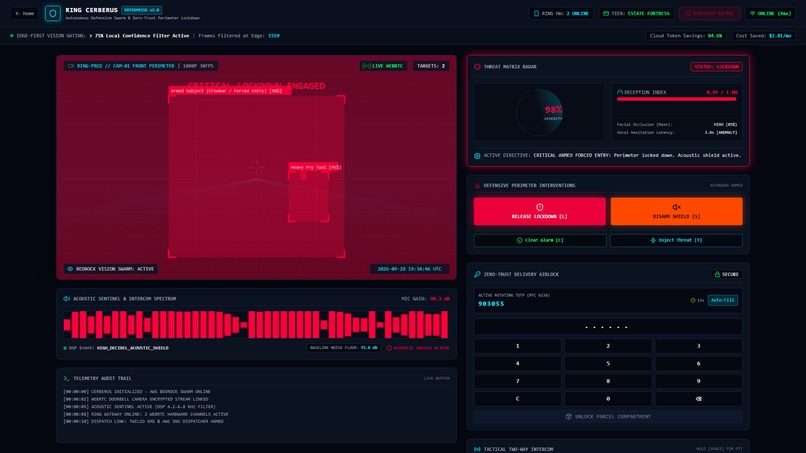Tap keypad digit 9
The width and height of the screenshot is (806, 453).
coord(699,381)
